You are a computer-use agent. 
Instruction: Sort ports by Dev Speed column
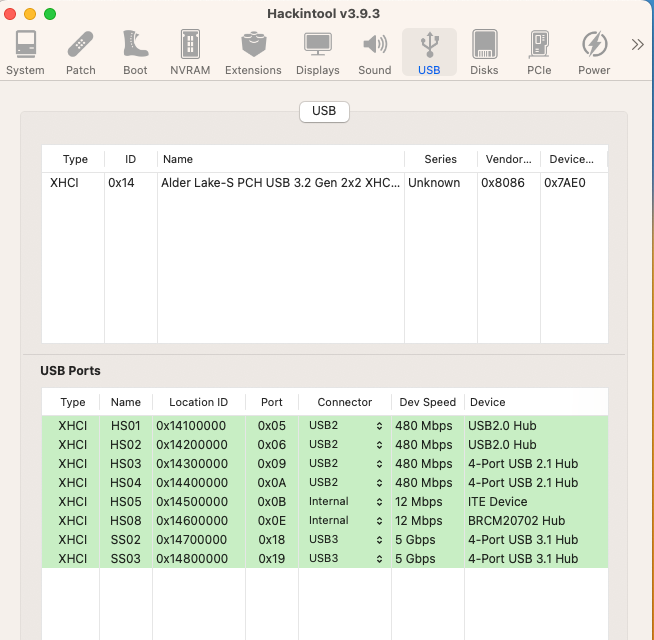coord(427,402)
